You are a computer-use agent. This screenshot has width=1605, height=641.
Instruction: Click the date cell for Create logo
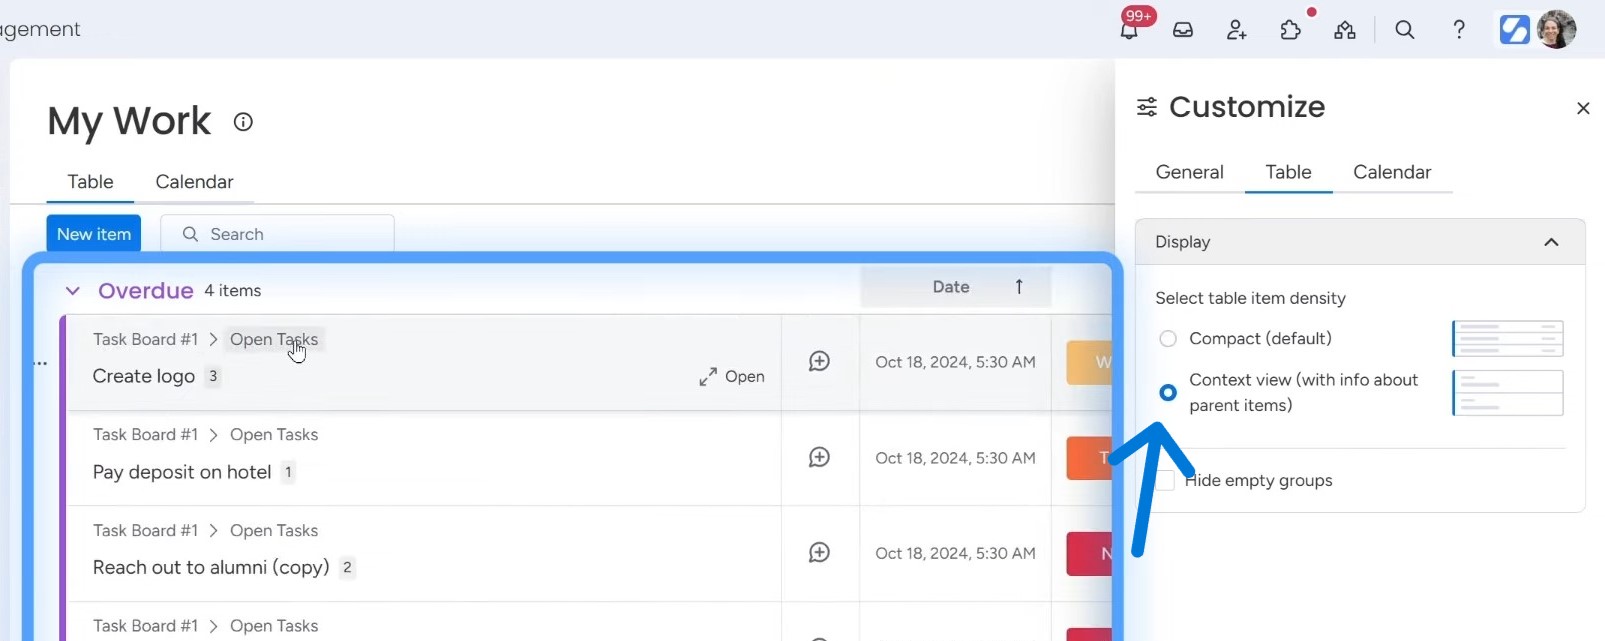pyautogui.click(x=955, y=362)
